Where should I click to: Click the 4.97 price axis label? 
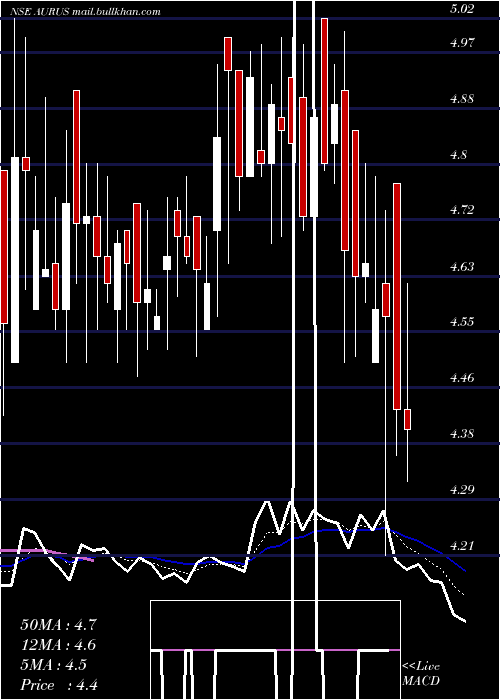(462, 43)
